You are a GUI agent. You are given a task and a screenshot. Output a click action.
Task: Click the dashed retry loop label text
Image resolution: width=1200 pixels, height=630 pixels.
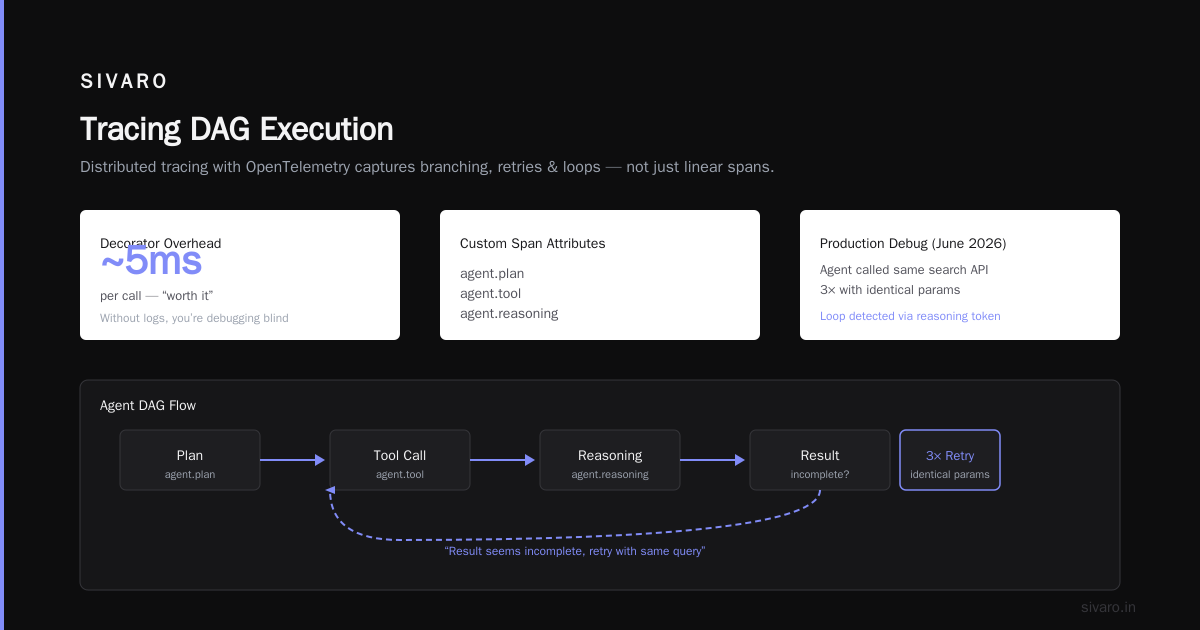pyautogui.click(x=575, y=551)
